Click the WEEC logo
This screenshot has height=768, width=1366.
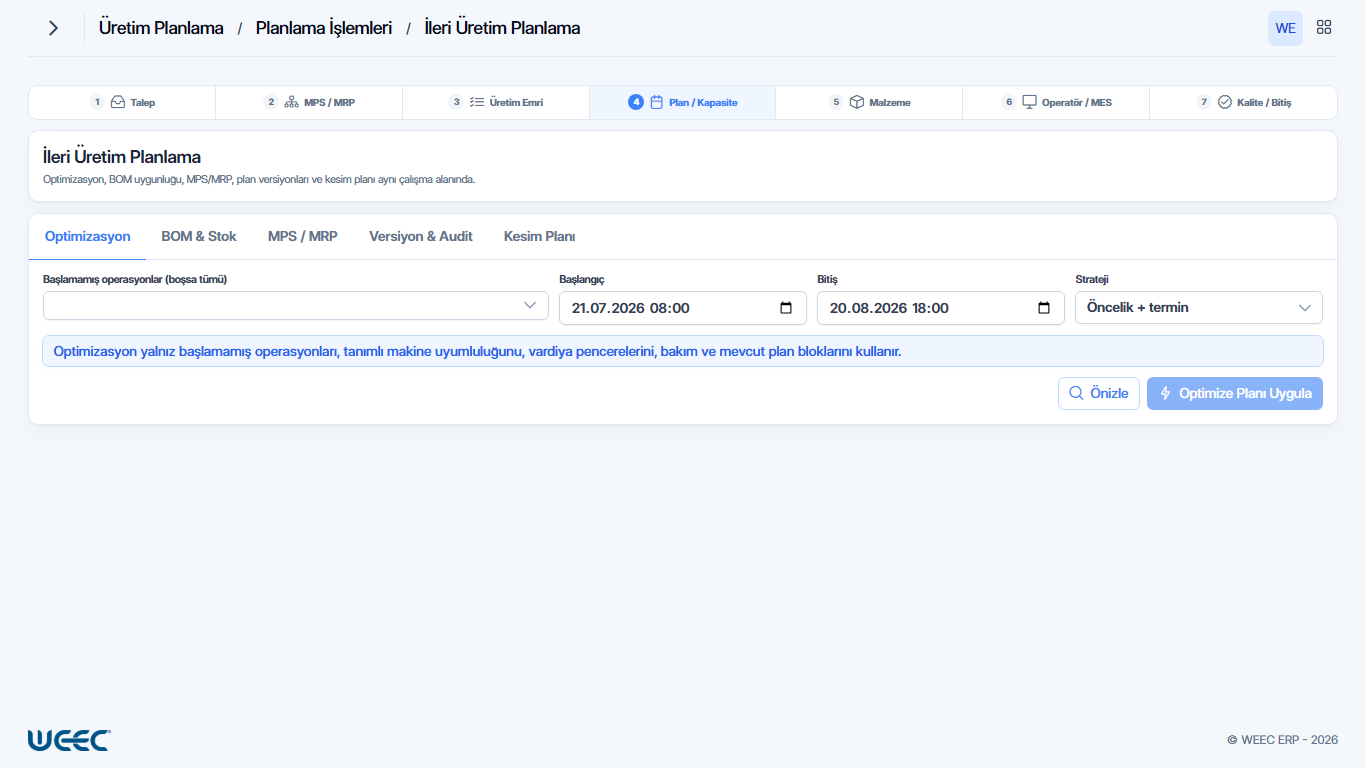tap(69, 740)
